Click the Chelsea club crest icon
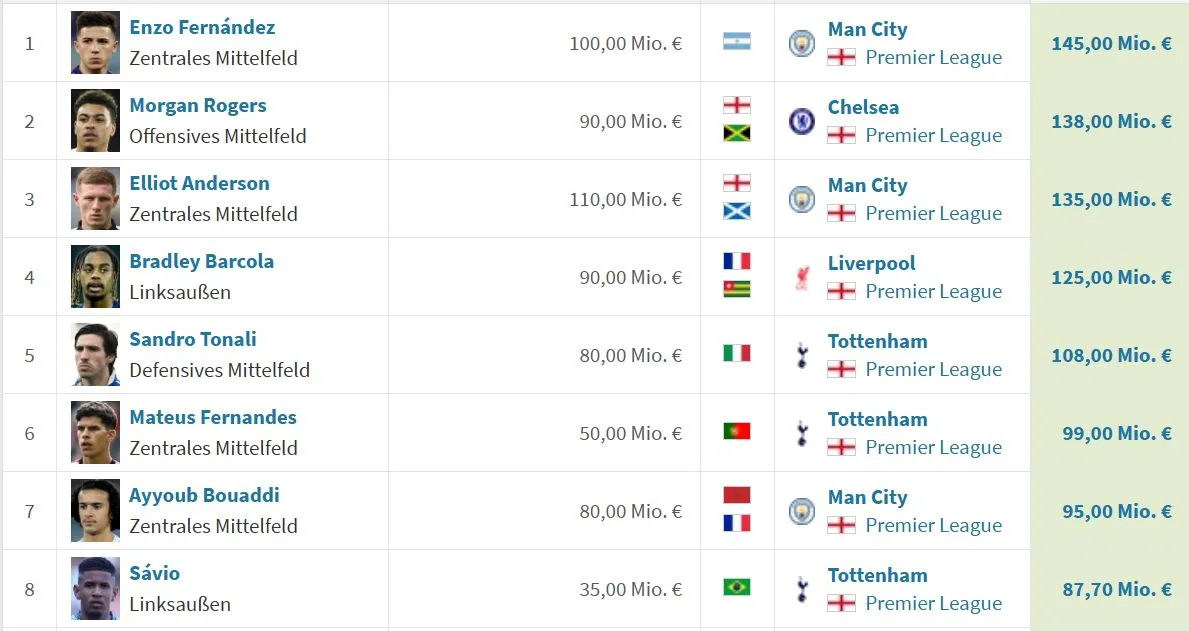1189x631 pixels. pos(802,121)
